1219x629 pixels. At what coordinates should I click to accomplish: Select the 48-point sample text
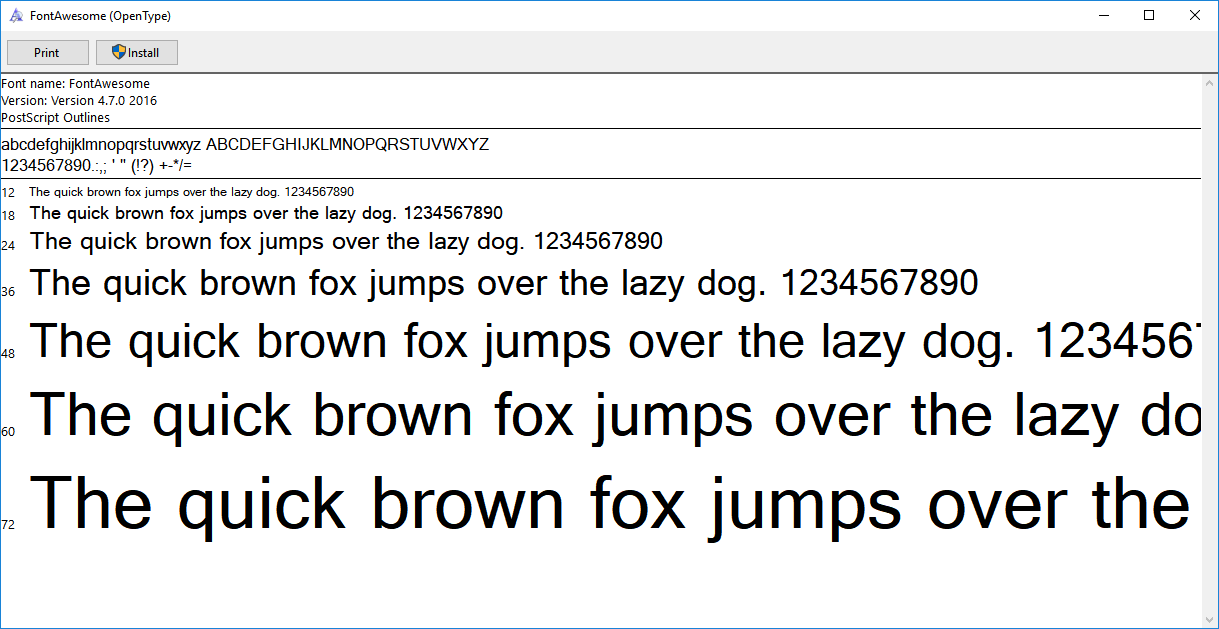[600, 341]
